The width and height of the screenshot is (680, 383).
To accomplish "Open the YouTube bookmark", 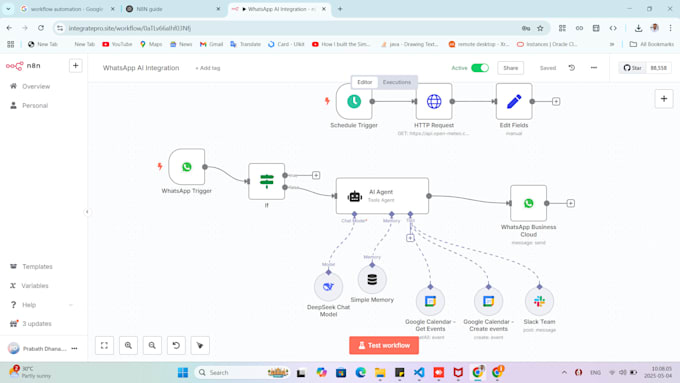I will (x=117, y=44).
